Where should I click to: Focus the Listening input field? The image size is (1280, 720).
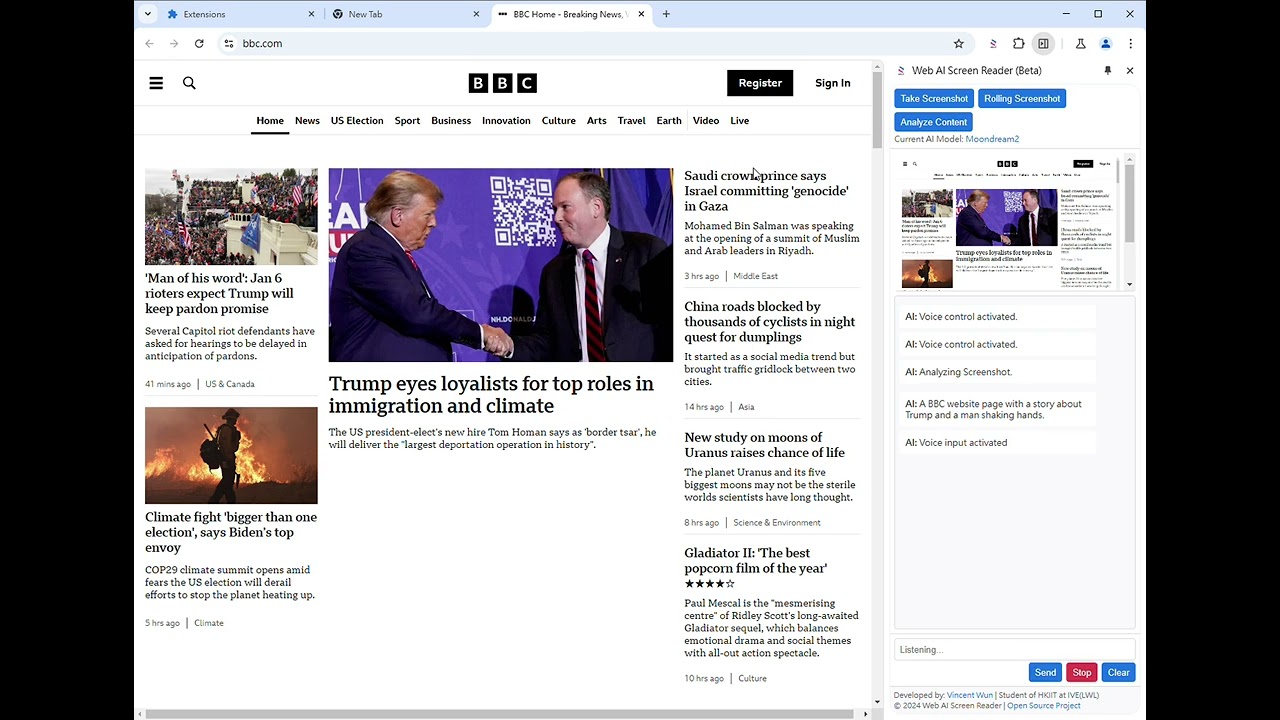click(x=1014, y=650)
